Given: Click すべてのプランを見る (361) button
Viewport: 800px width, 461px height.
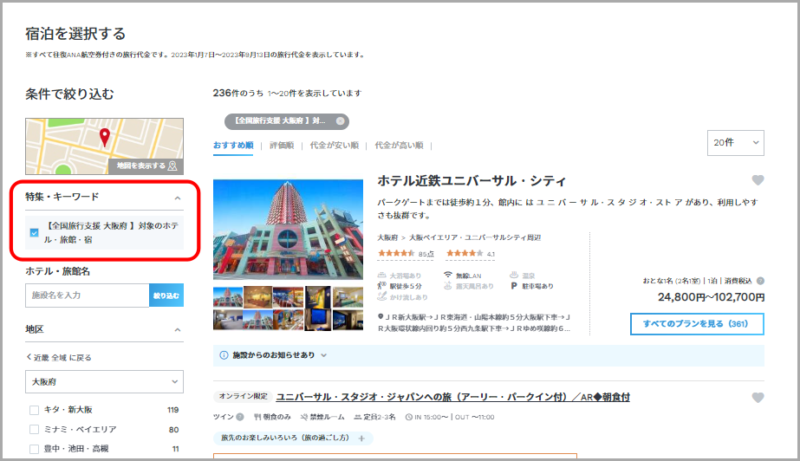Looking at the screenshot, I should (697, 324).
